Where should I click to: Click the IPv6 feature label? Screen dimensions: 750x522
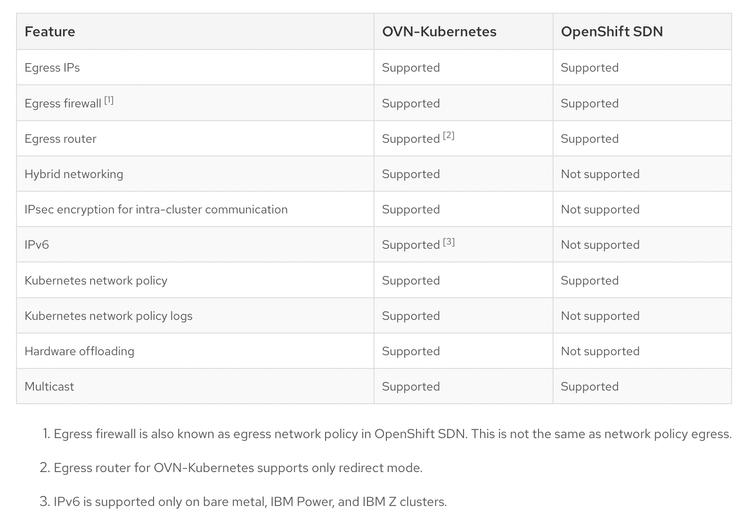pos(37,245)
